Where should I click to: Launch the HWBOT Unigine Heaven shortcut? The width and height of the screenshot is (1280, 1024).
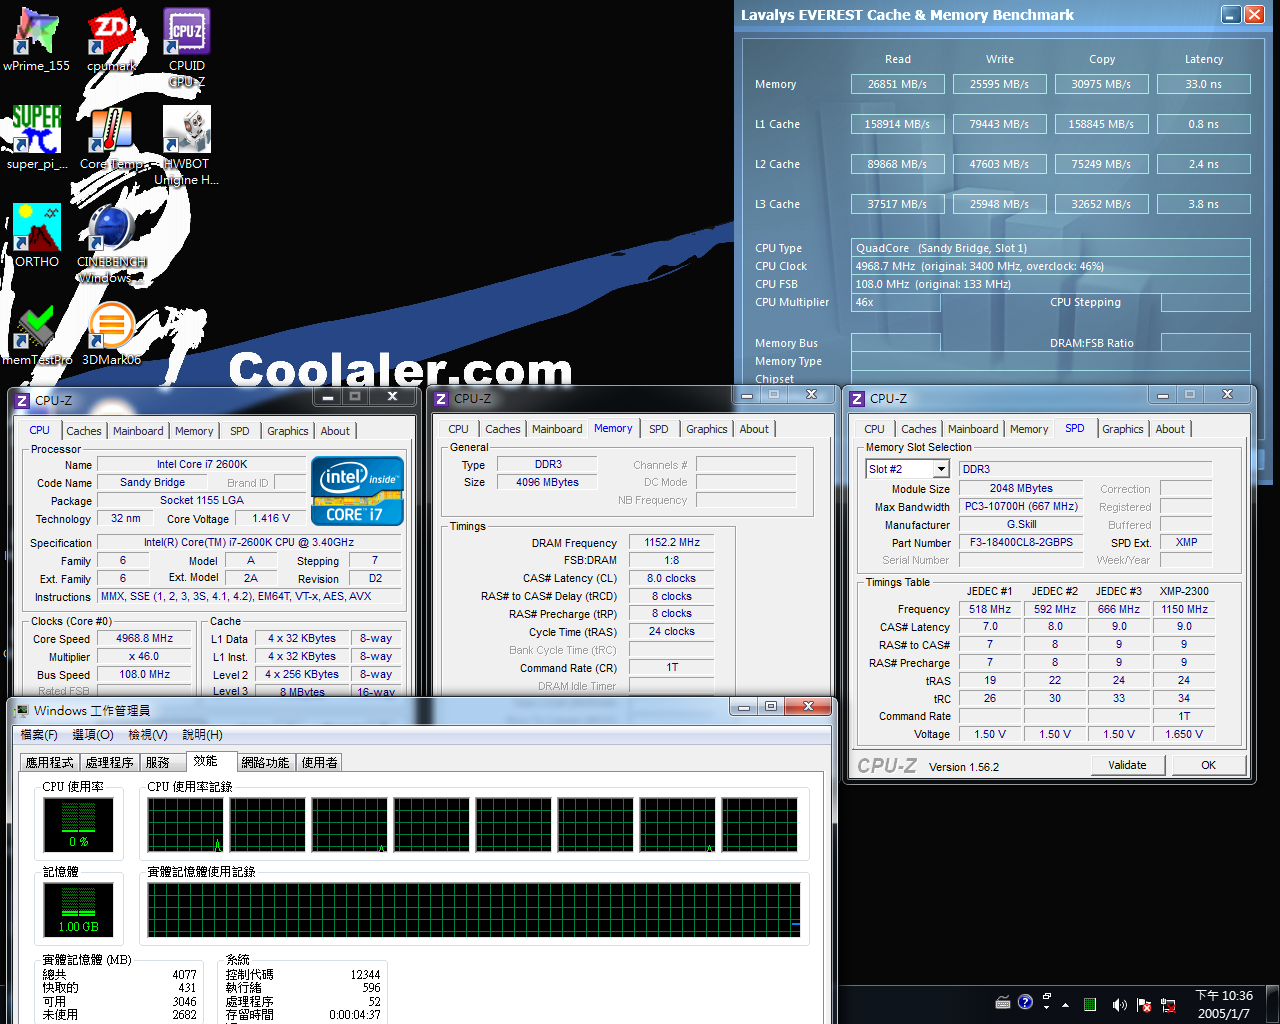[187, 146]
